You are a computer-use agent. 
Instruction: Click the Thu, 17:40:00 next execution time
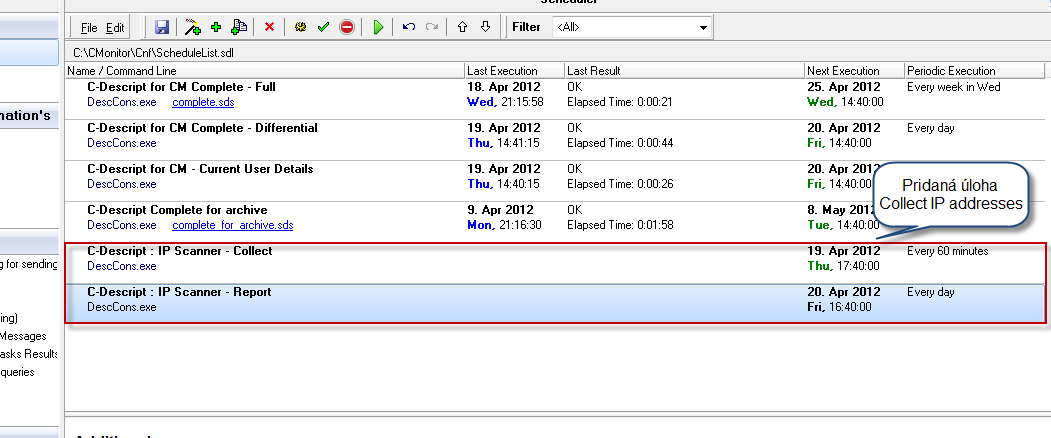point(843,266)
